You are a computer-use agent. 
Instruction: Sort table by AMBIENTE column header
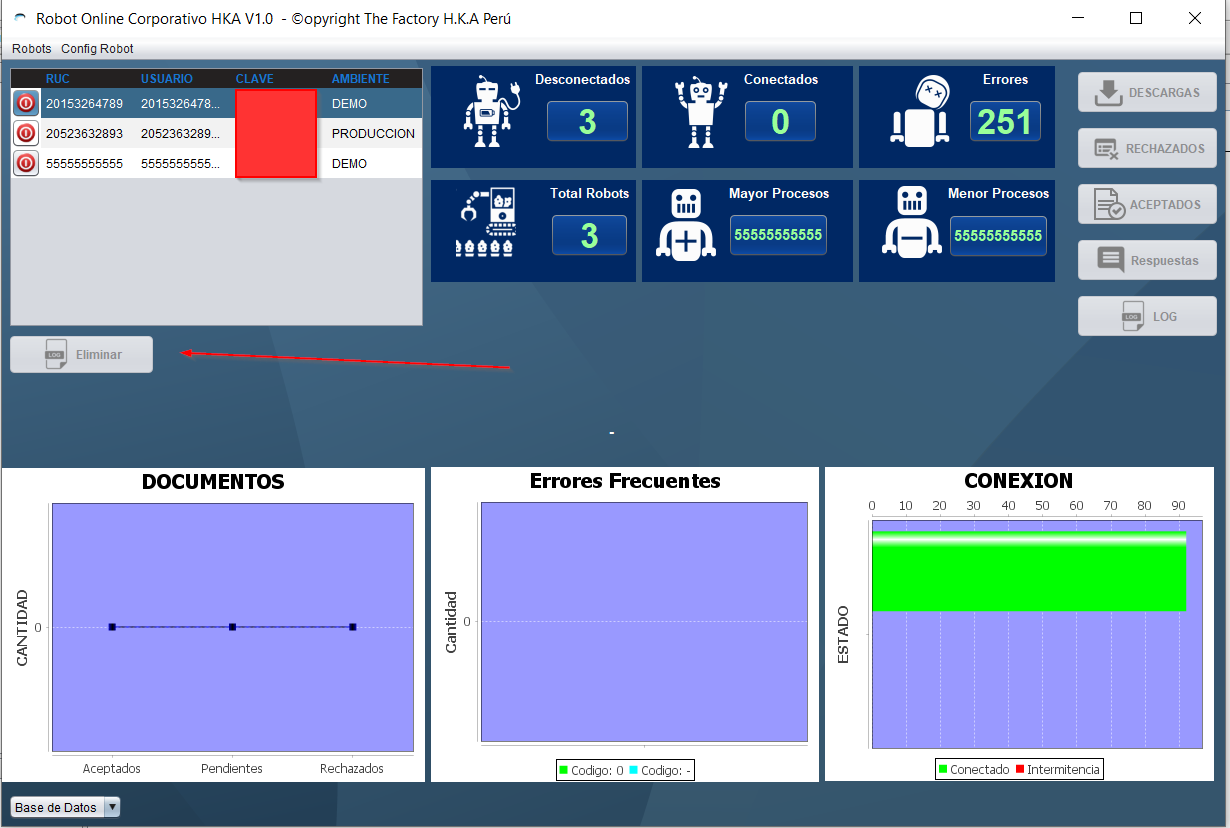361,79
